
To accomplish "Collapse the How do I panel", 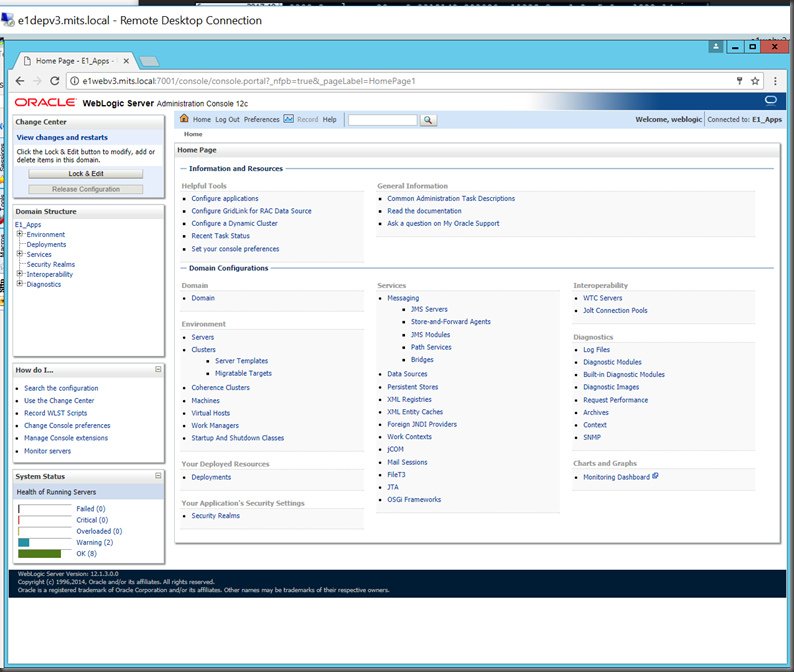I will [x=158, y=369].
